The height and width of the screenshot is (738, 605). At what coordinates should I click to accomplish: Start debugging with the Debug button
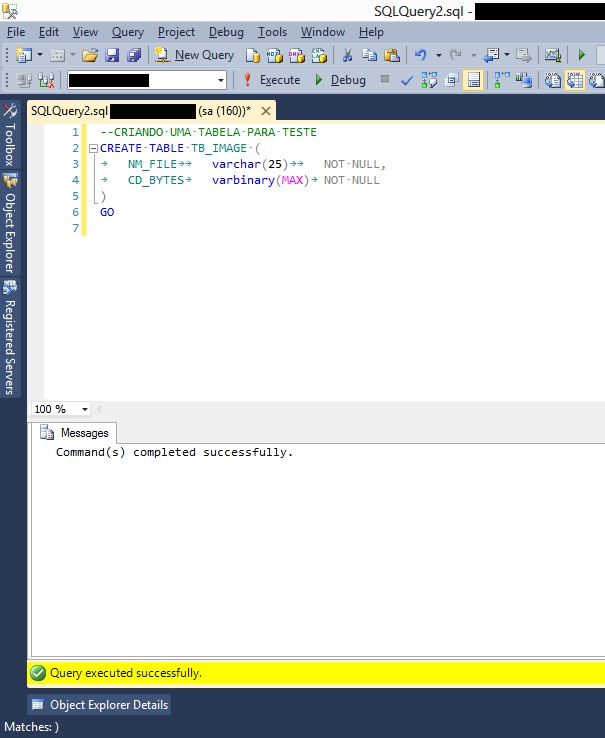(x=340, y=80)
